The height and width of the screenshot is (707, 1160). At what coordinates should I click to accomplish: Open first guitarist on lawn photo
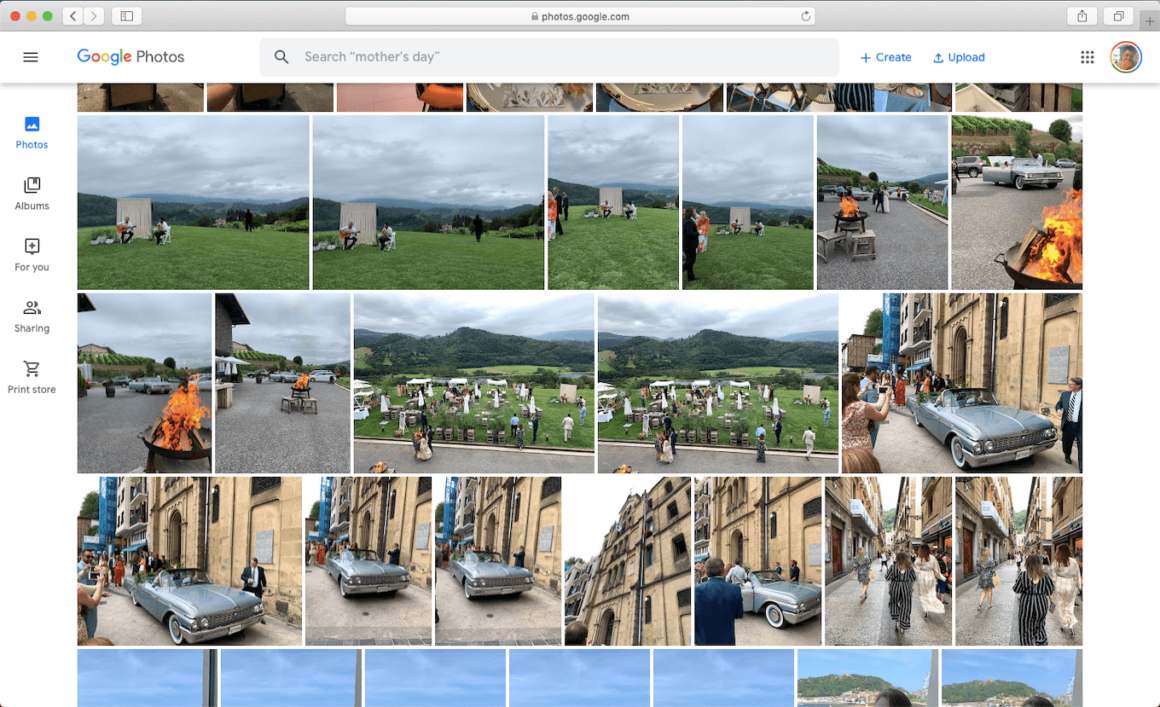point(193,202)
